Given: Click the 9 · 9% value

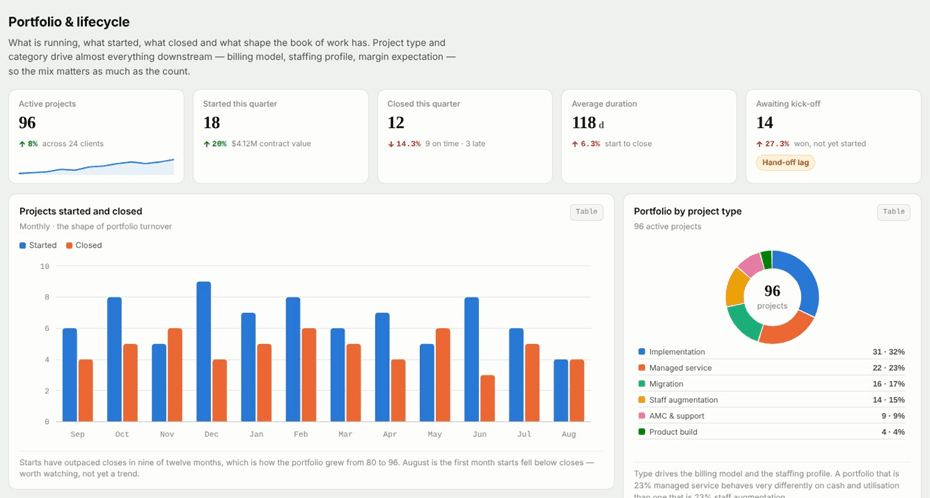Looking at the screenshot, I should pyautogui.click(x=893, y=416).
